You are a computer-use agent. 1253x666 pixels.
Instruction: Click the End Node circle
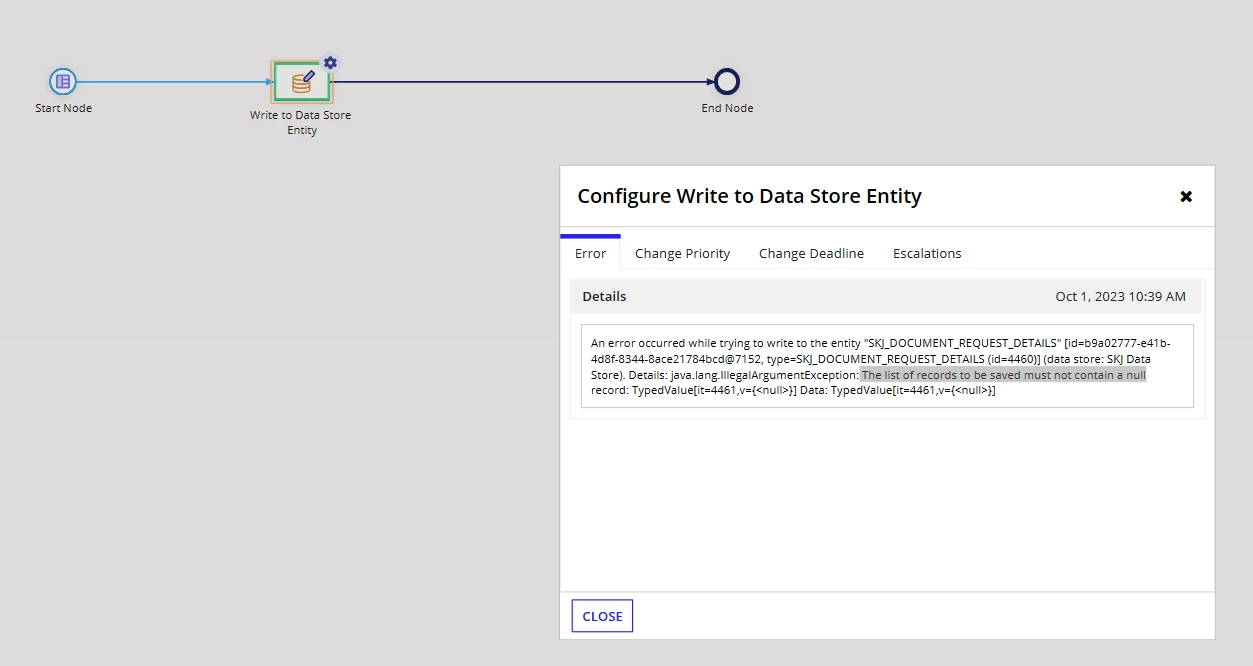[x=727, y=82]
